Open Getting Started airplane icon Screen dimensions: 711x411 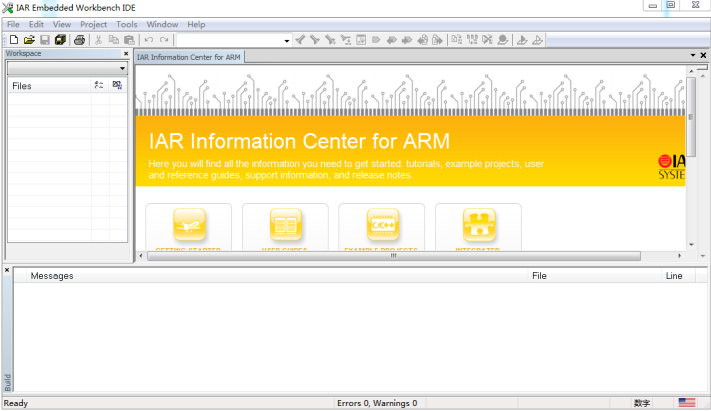(x=189, y=225)
